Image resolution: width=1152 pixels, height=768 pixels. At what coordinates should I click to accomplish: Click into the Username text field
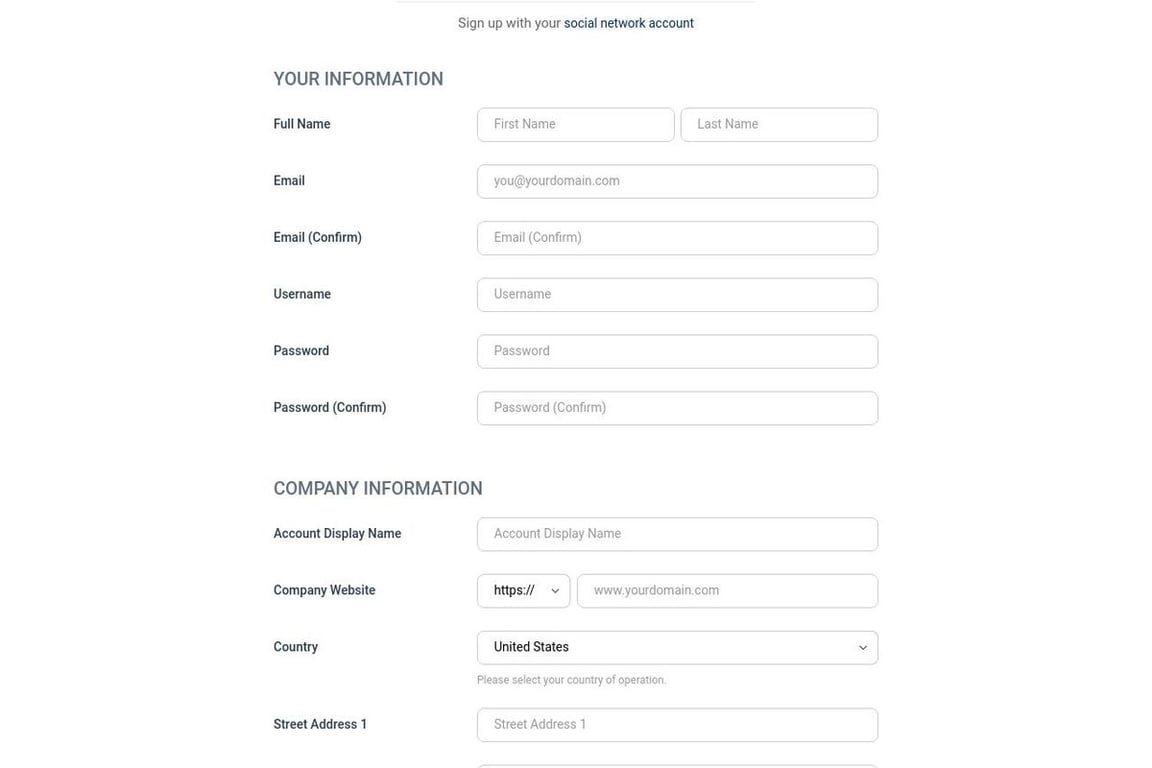(x=677, y=295)
